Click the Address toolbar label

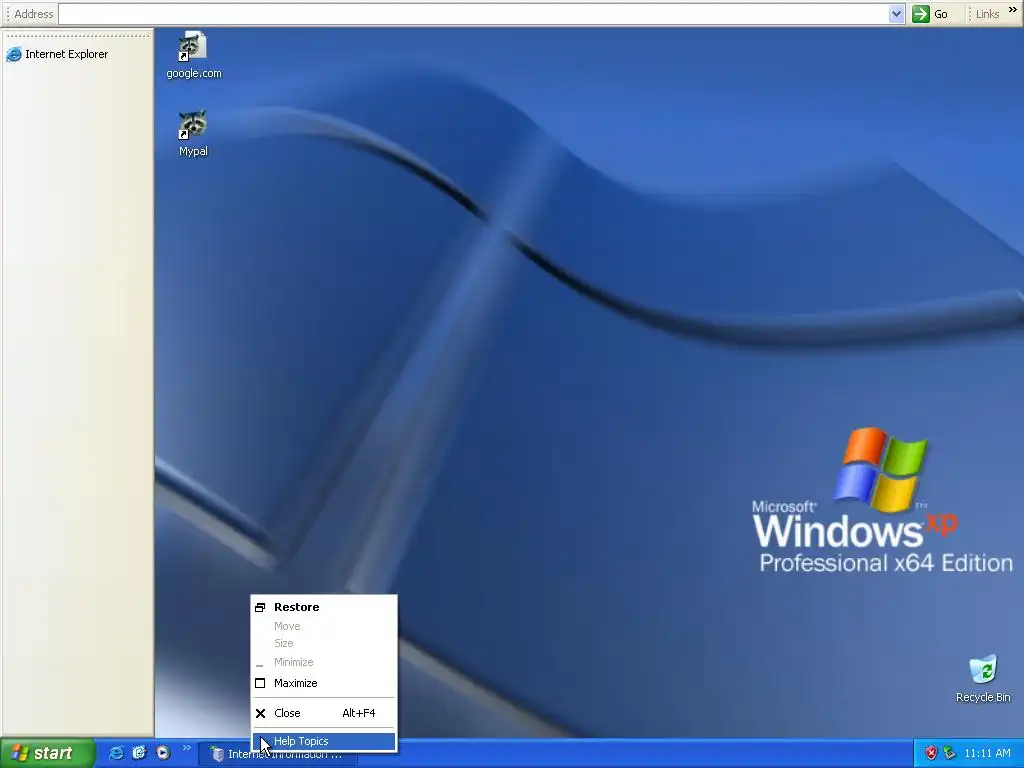coord(33,14)
